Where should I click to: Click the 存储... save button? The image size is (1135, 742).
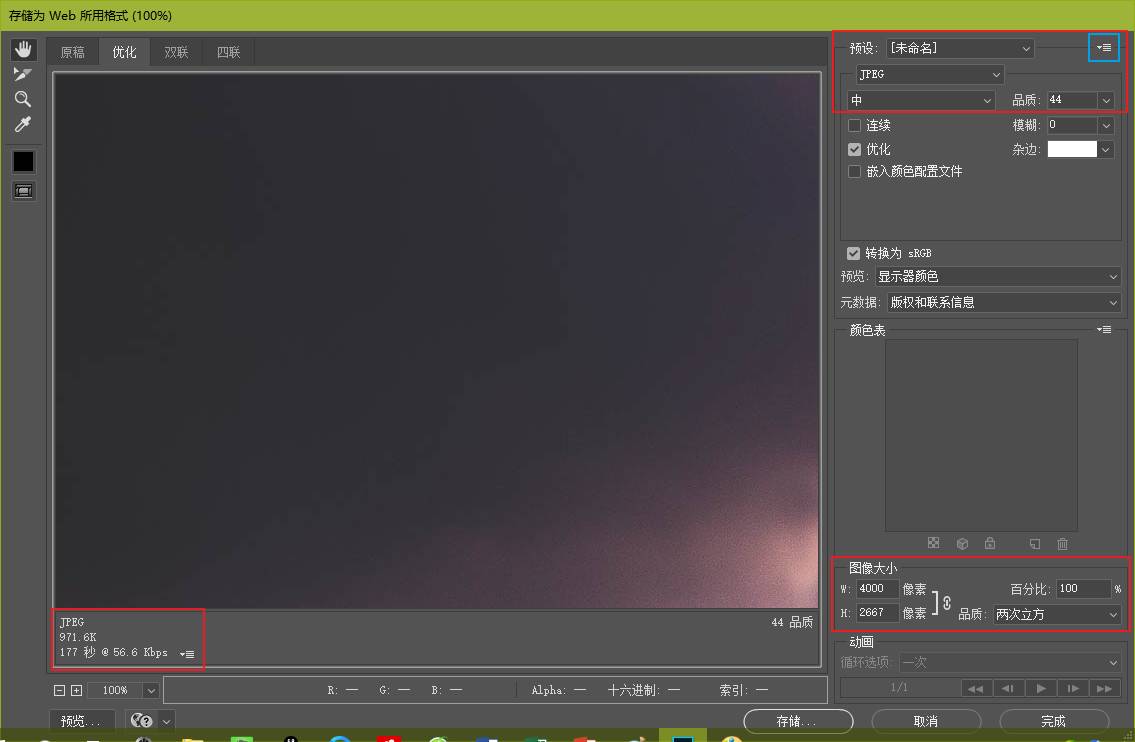pos(798,721)
